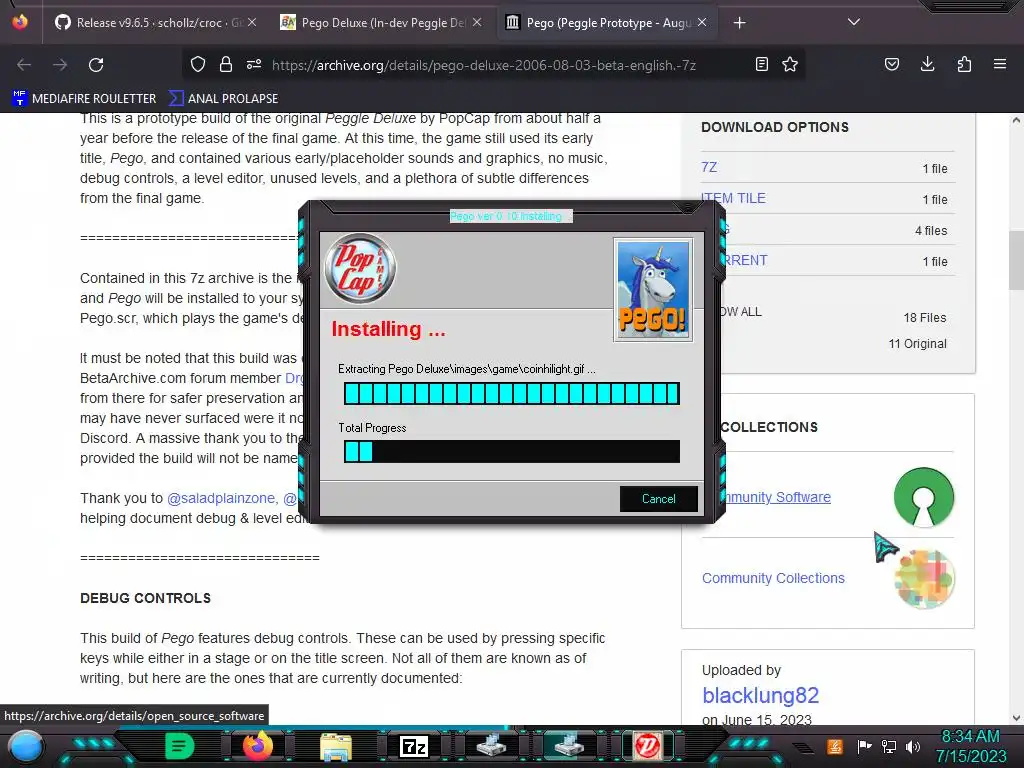Viewport: 1024px width, 768px height.
Task: Open the shield tracking protection icon
Action: [198, 64]
